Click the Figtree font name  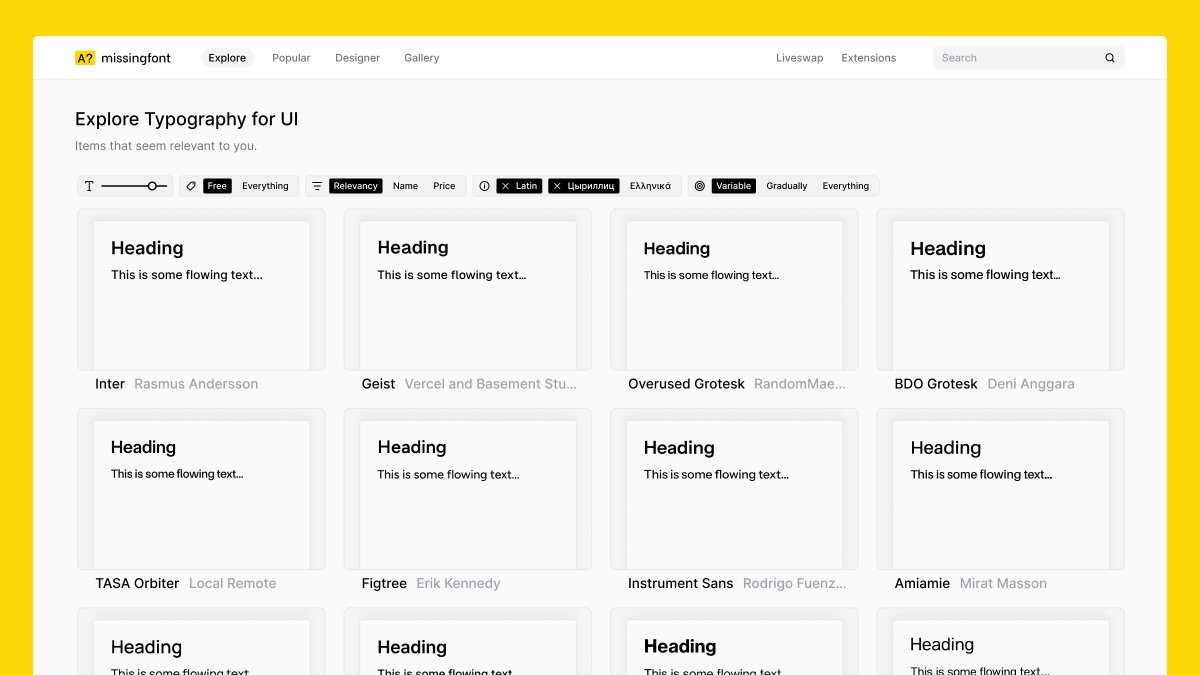pos(384,583)
